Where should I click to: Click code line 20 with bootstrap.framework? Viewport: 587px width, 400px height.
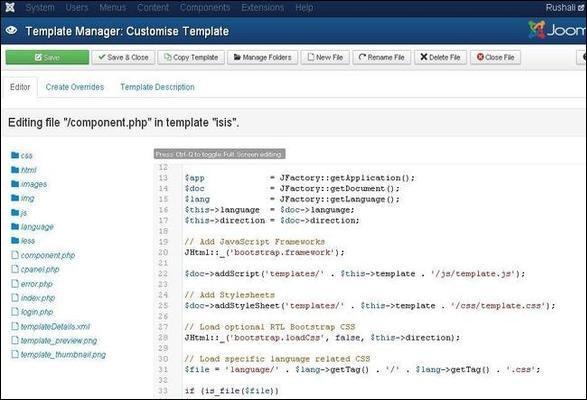point(264,252)
